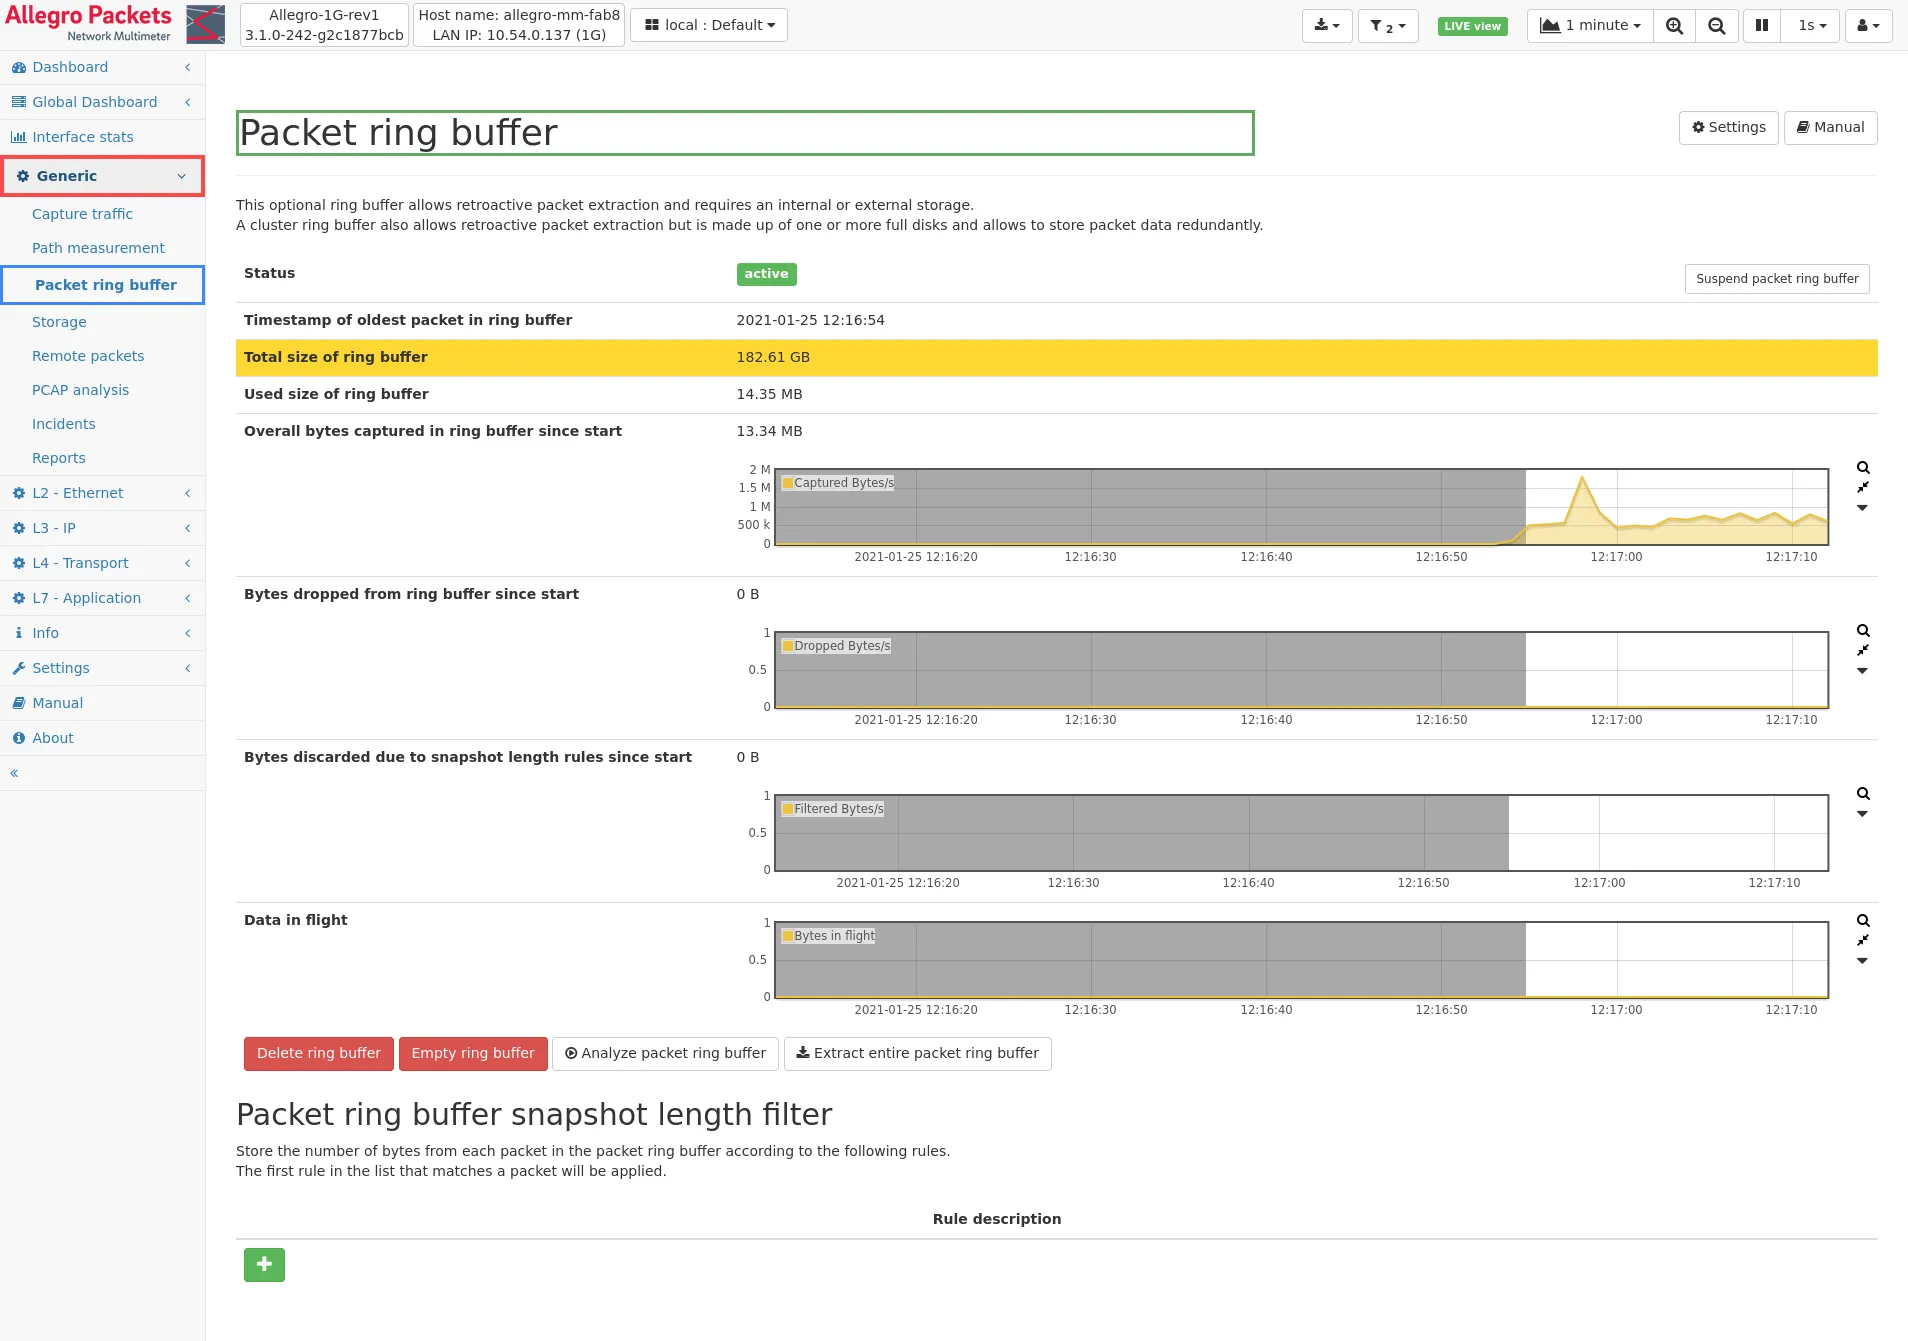Open the dropdown arrow beside Filtered Bytes graph
Viewport: 1908px width, 1341px height.
tap(1862, 814)
